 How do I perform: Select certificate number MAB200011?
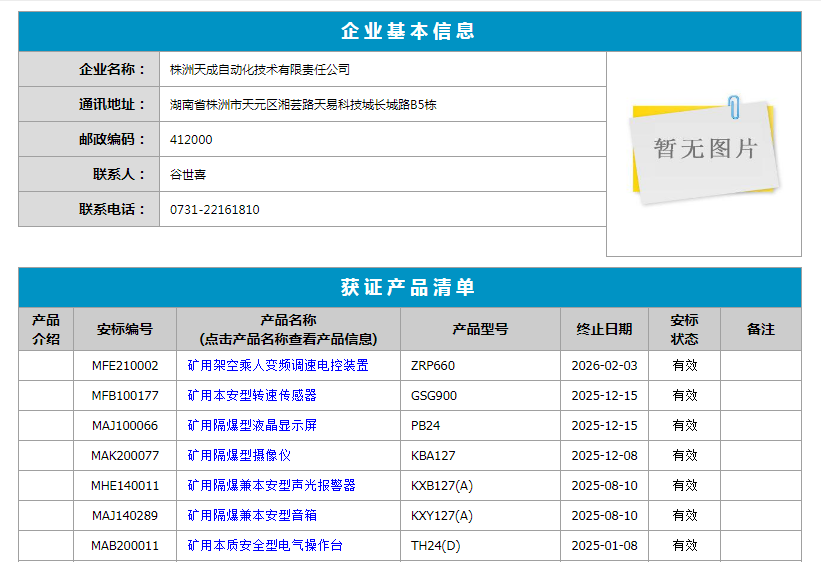(x=125, y=546)
